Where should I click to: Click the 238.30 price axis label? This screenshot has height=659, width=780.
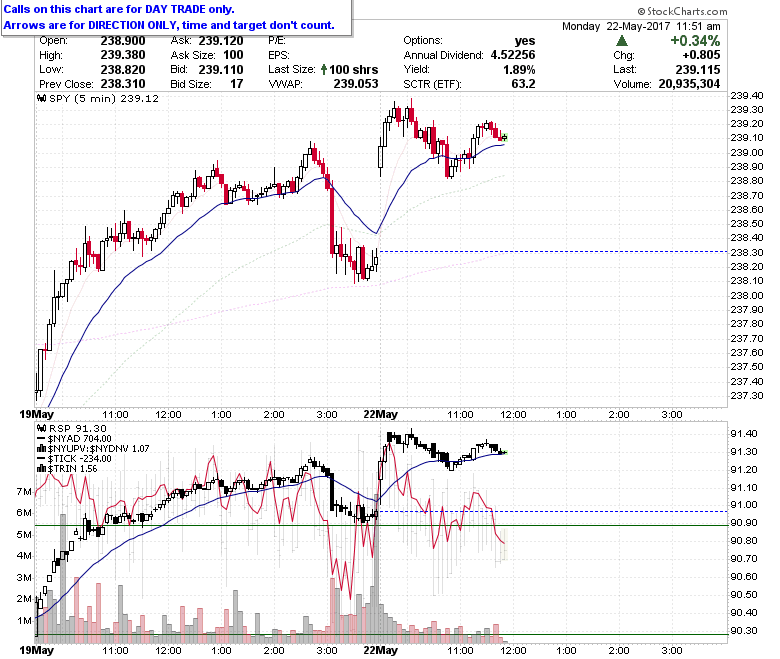click(747, 252)
